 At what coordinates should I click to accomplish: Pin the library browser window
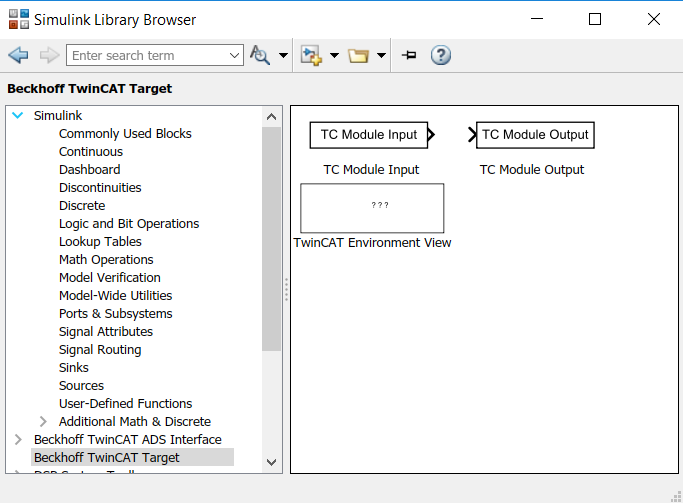(x=409, y=55)
